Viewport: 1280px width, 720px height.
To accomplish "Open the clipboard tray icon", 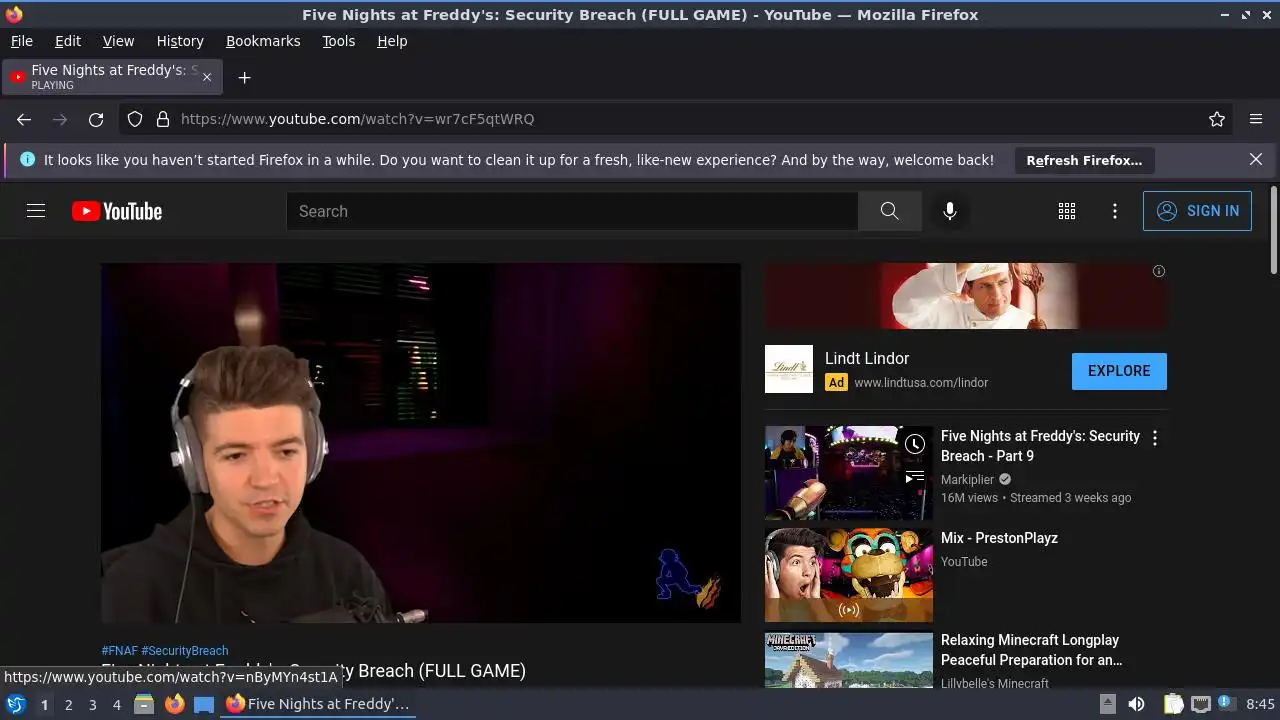I will tap(1174, 704).
